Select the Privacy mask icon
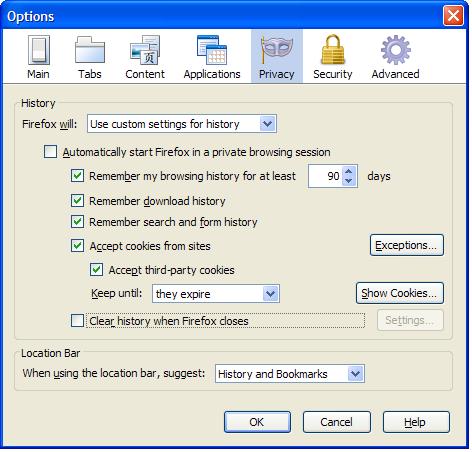Image resolution: width=472 pixels, height=452 pixels. (277, 50)
